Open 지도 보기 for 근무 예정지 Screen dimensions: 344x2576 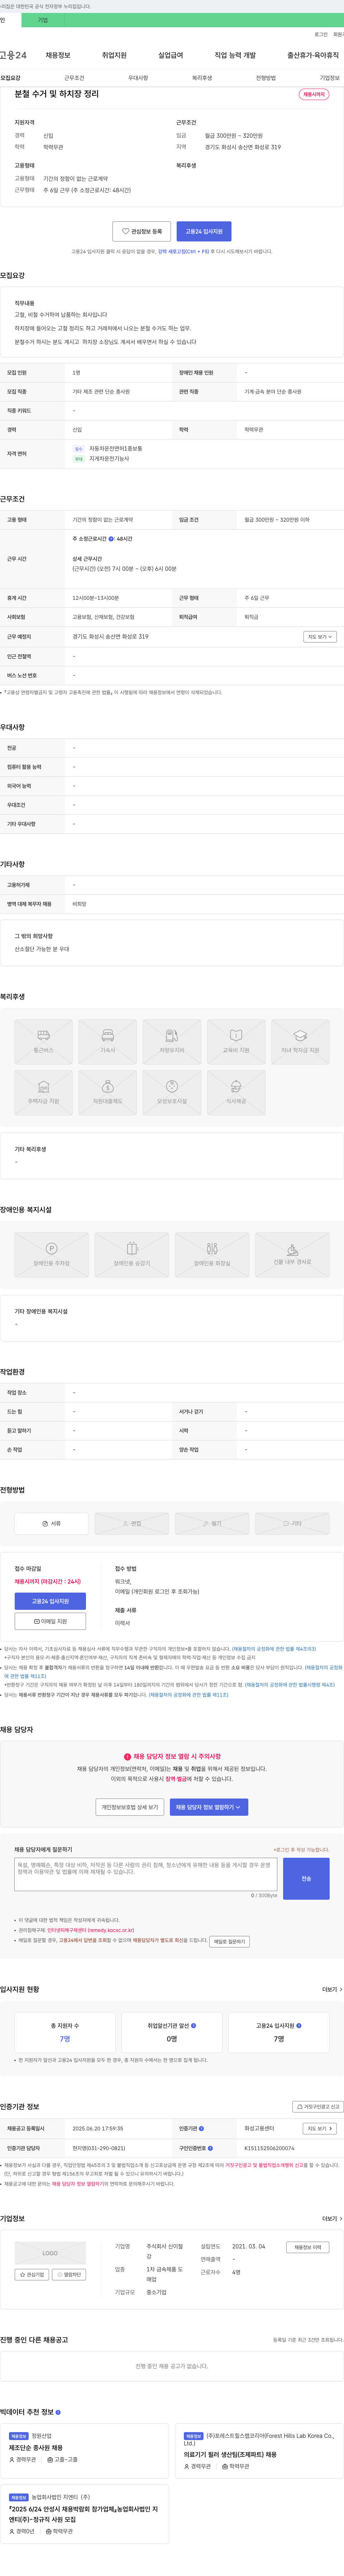(320, 636)
